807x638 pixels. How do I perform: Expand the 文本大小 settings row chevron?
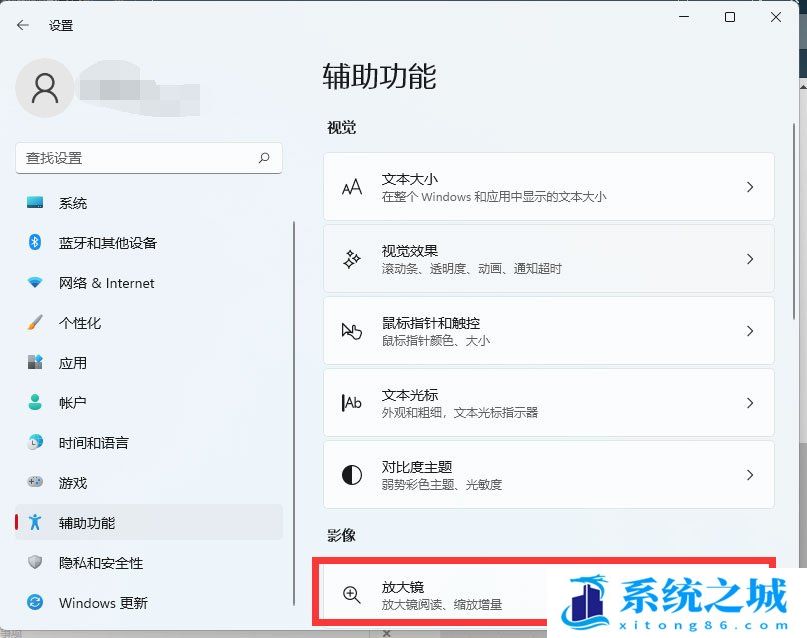pyautogui.click(x=751, y=186)
